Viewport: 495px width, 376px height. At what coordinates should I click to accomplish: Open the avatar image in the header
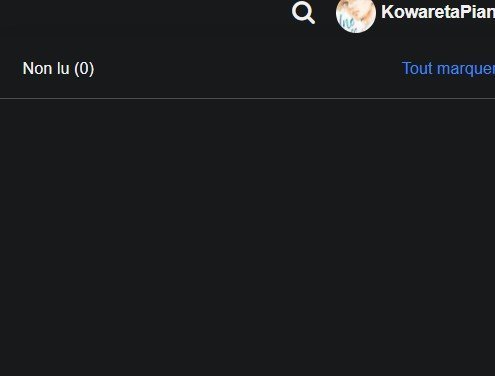coord(356,15)
